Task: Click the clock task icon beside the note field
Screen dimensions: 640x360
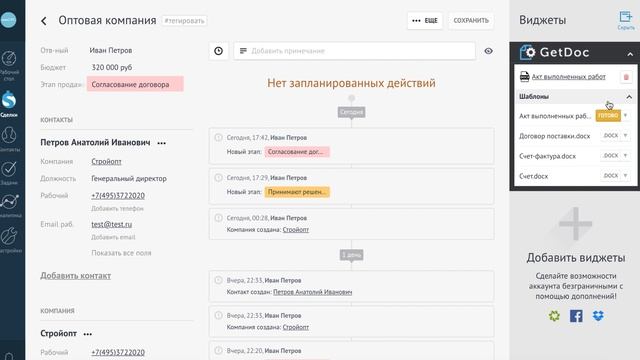Action: [x=219, y=51]
